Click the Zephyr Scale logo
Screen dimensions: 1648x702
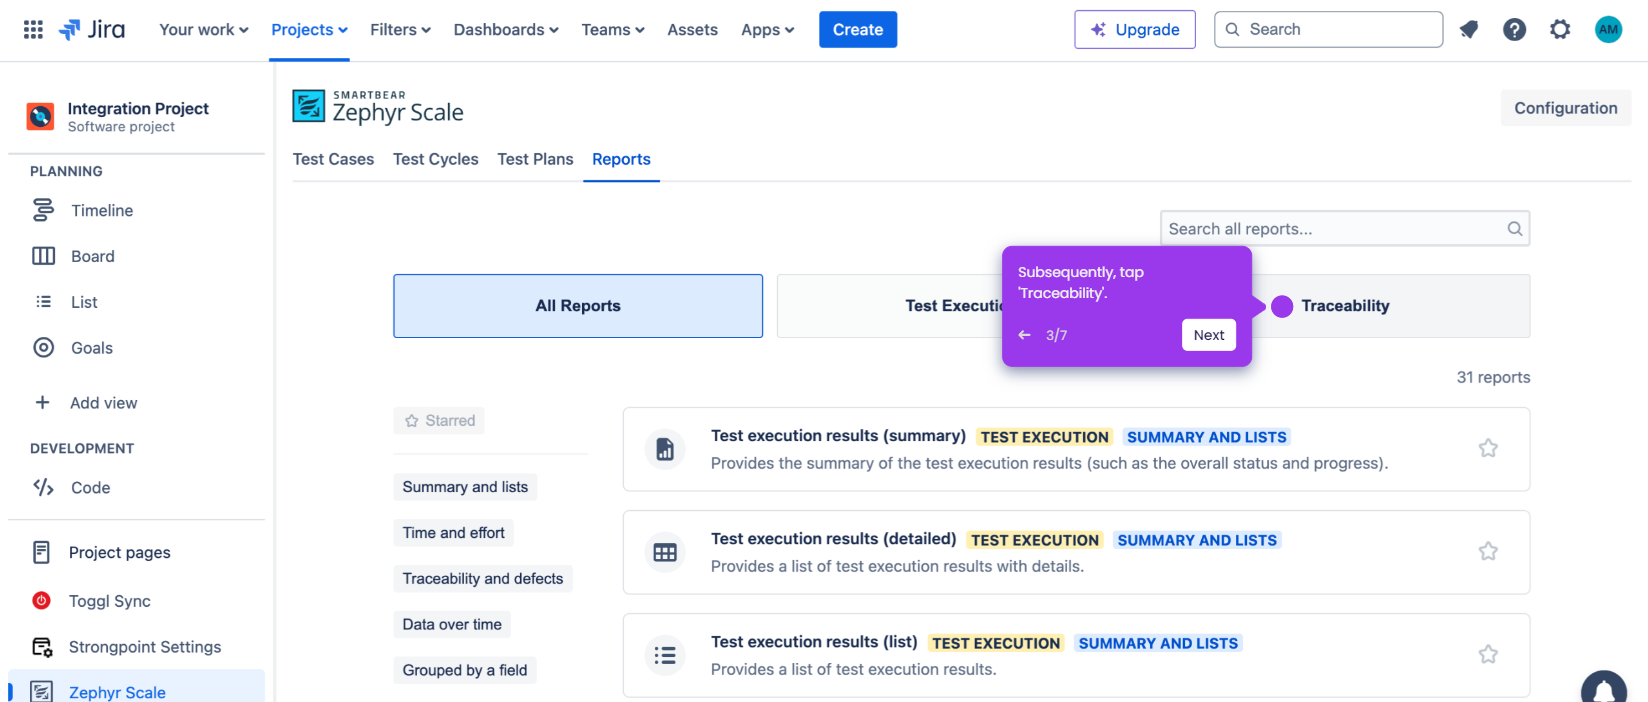(378, 106)
